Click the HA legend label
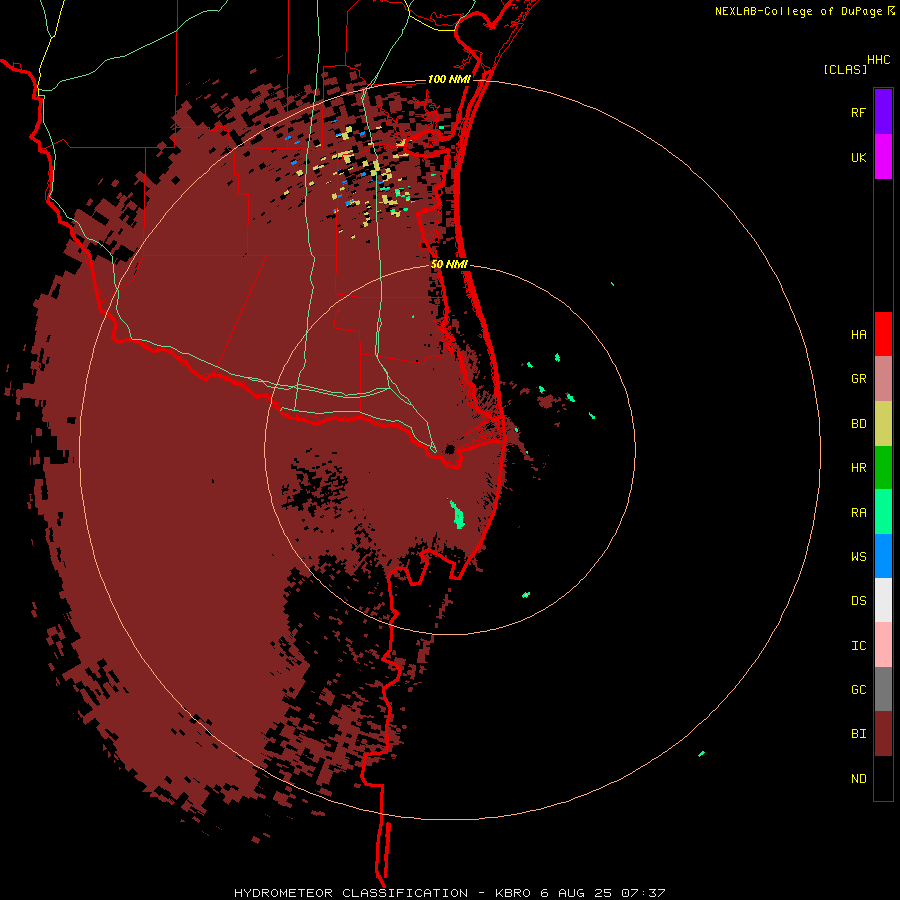The image size is (900, 900). 858,334
